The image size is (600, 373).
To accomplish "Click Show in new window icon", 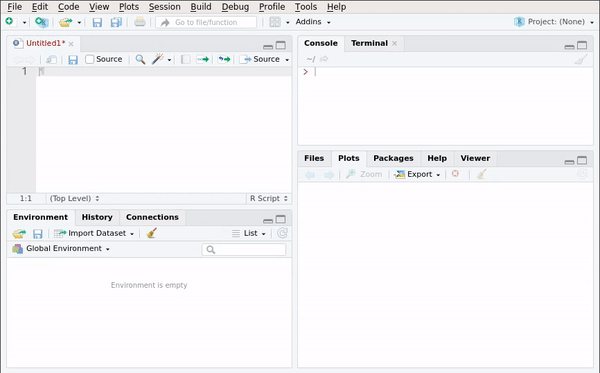I will (51, 59).
